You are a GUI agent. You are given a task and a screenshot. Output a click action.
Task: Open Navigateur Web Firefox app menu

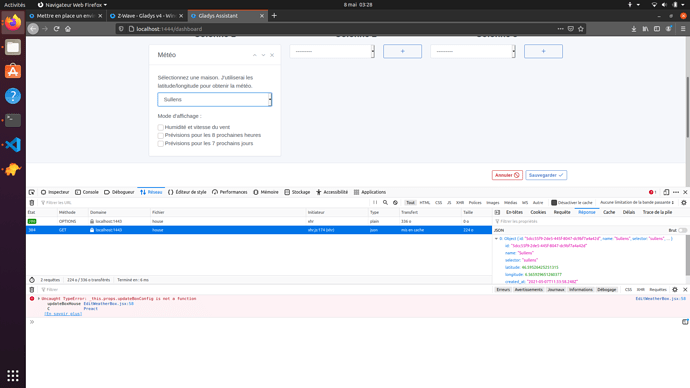72,5
